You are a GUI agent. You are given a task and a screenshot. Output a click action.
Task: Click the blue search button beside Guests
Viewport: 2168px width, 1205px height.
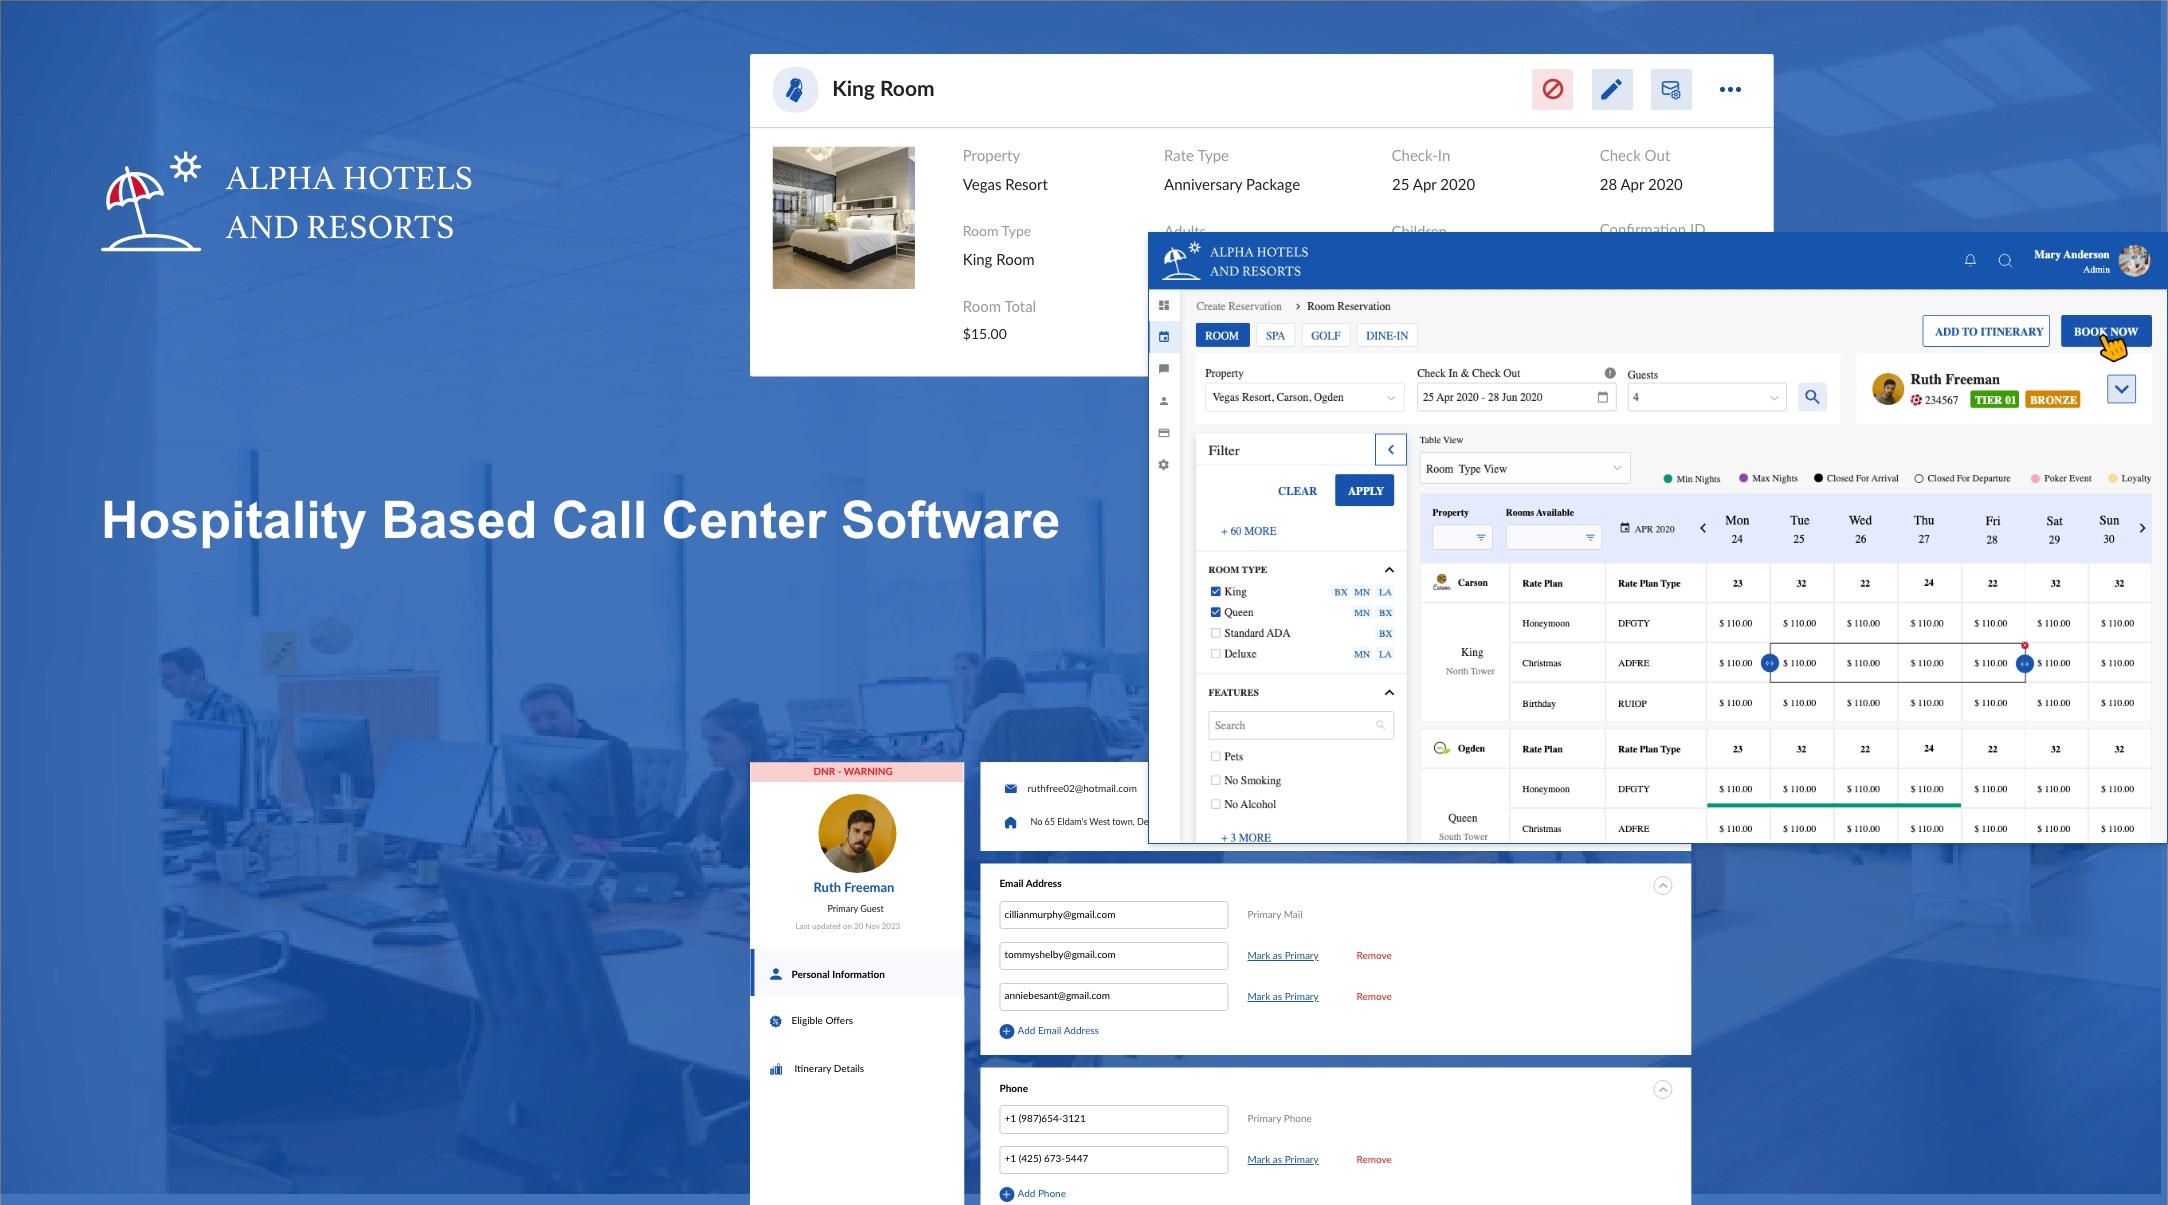click(x=1812, y=397)
